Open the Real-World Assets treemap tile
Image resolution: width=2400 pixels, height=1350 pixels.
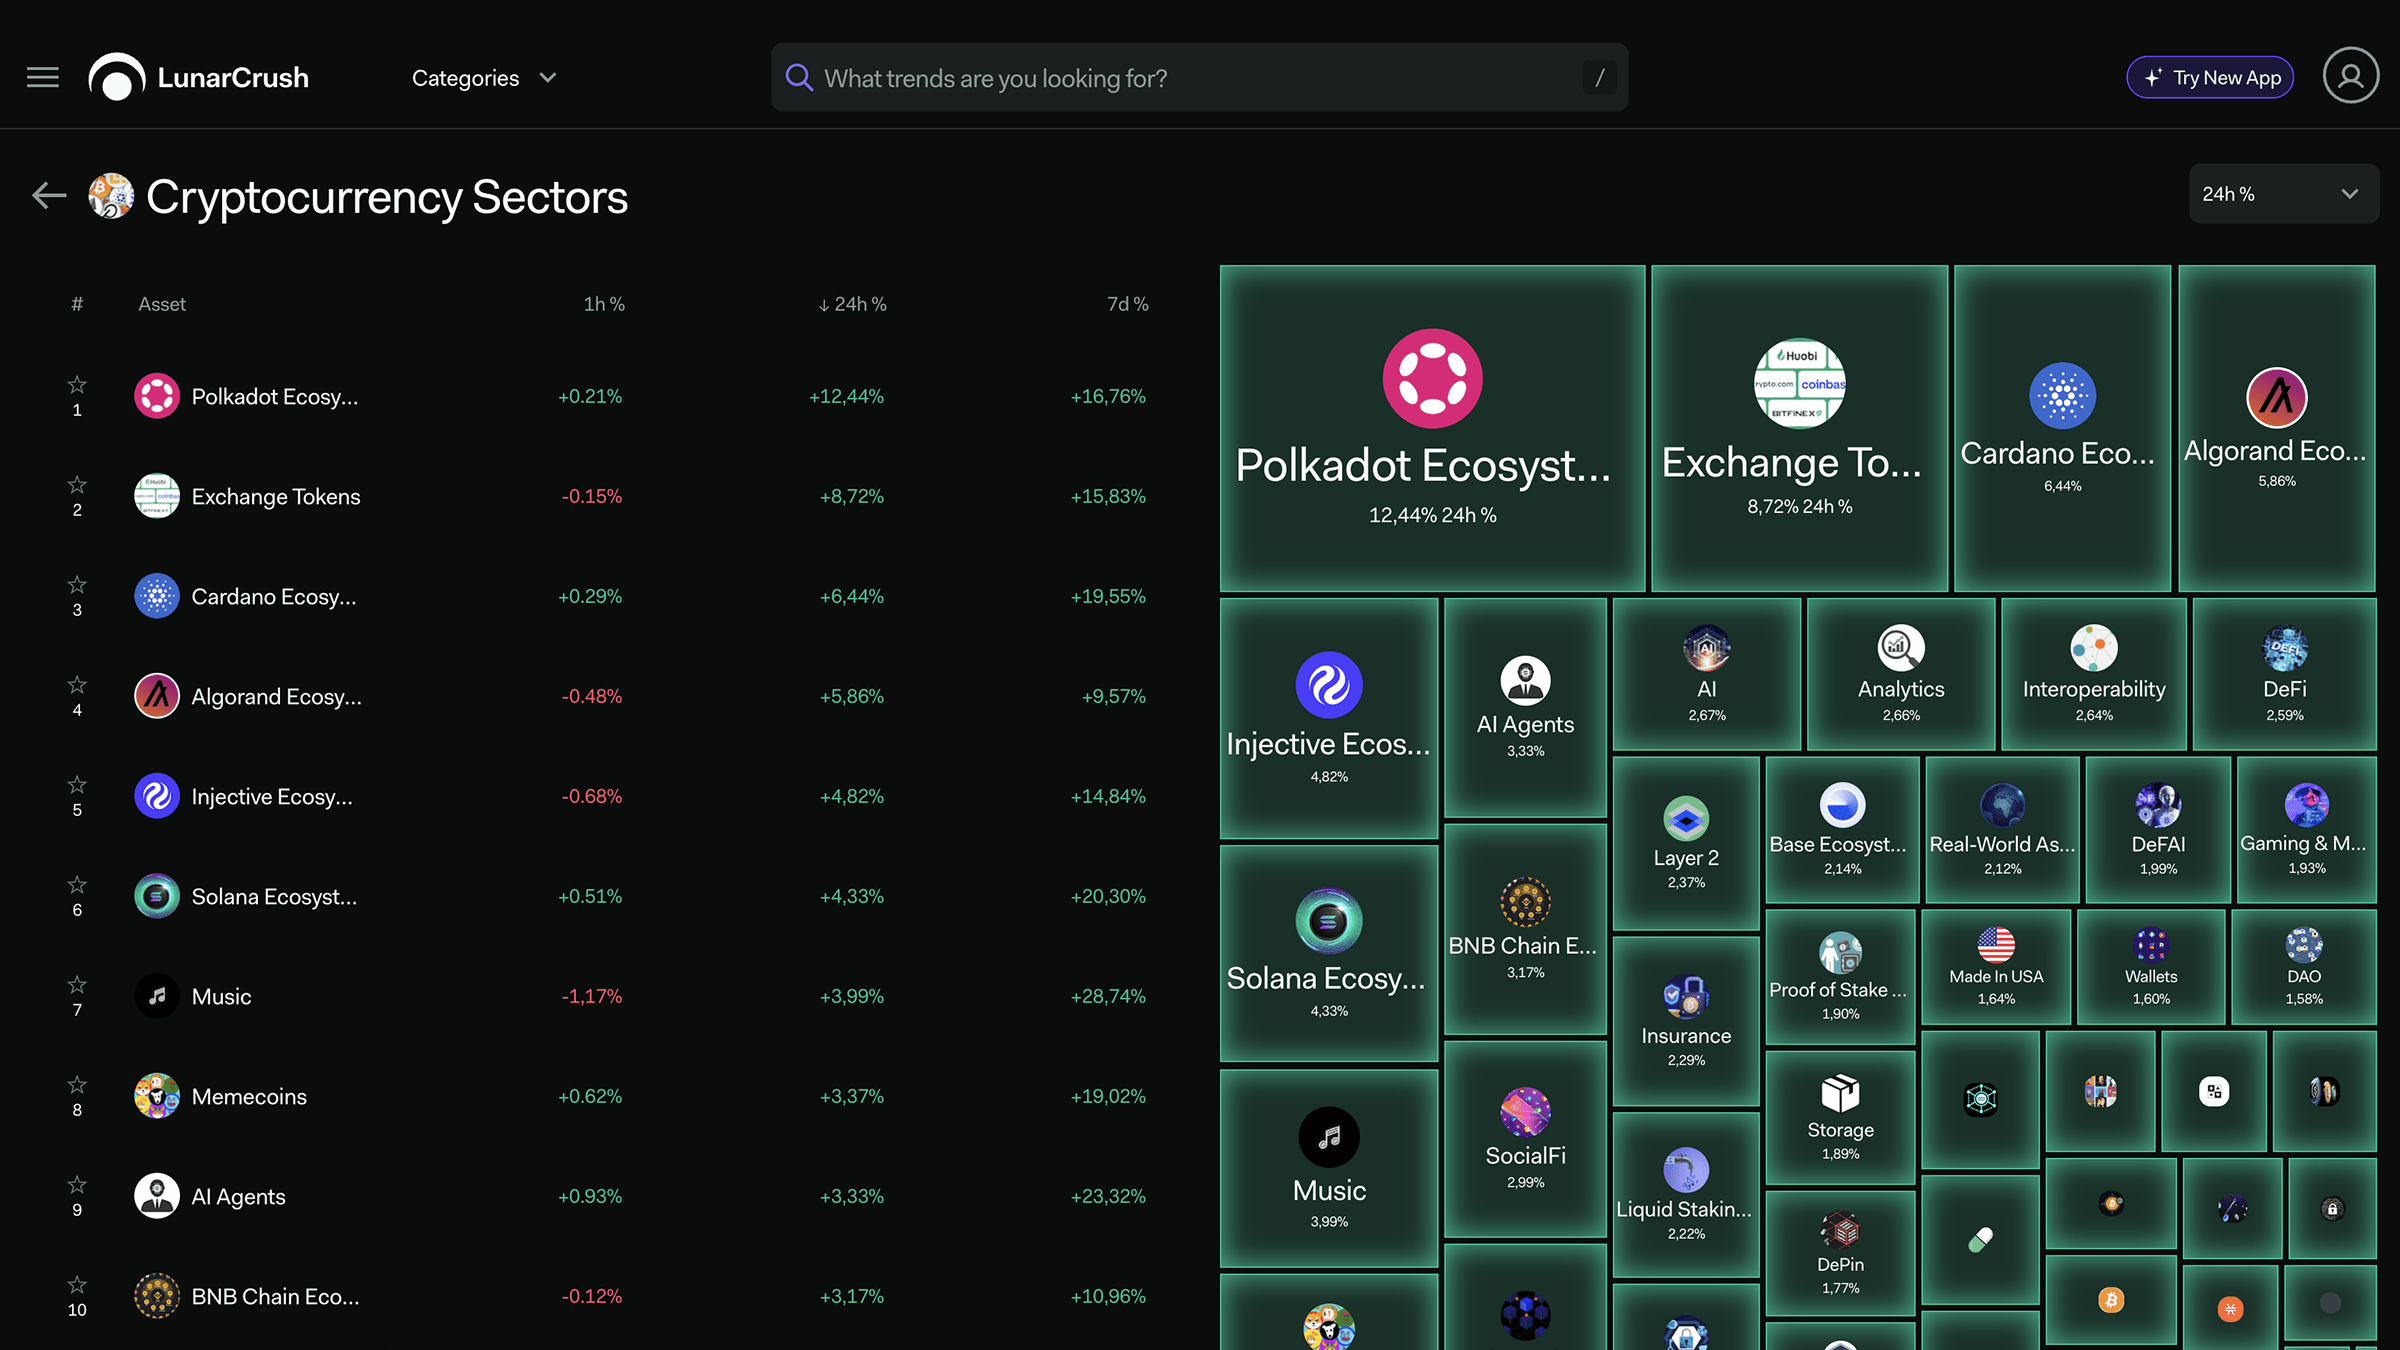[2002, 829]
